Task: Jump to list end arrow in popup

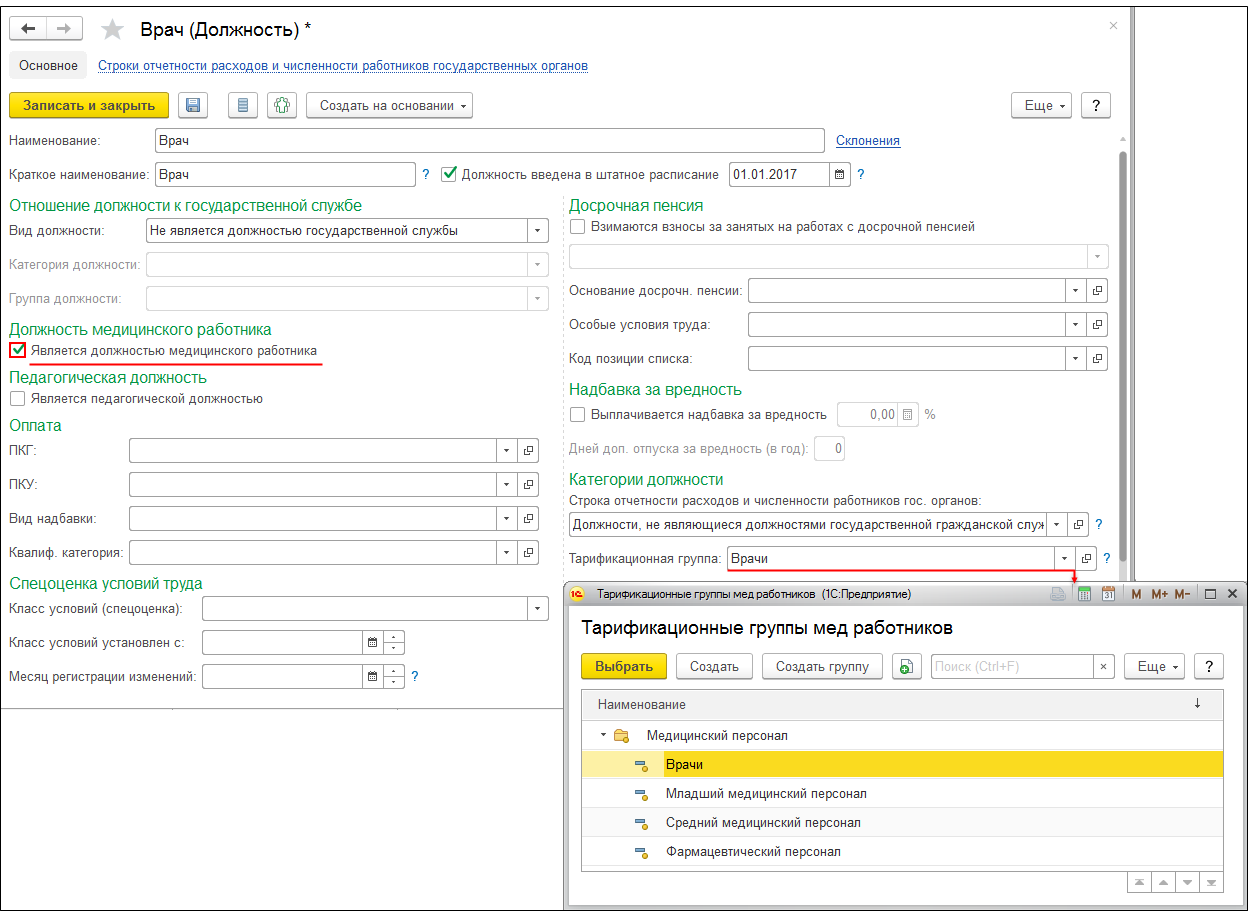Action: pyautogui.click(x=1212, y=883)
